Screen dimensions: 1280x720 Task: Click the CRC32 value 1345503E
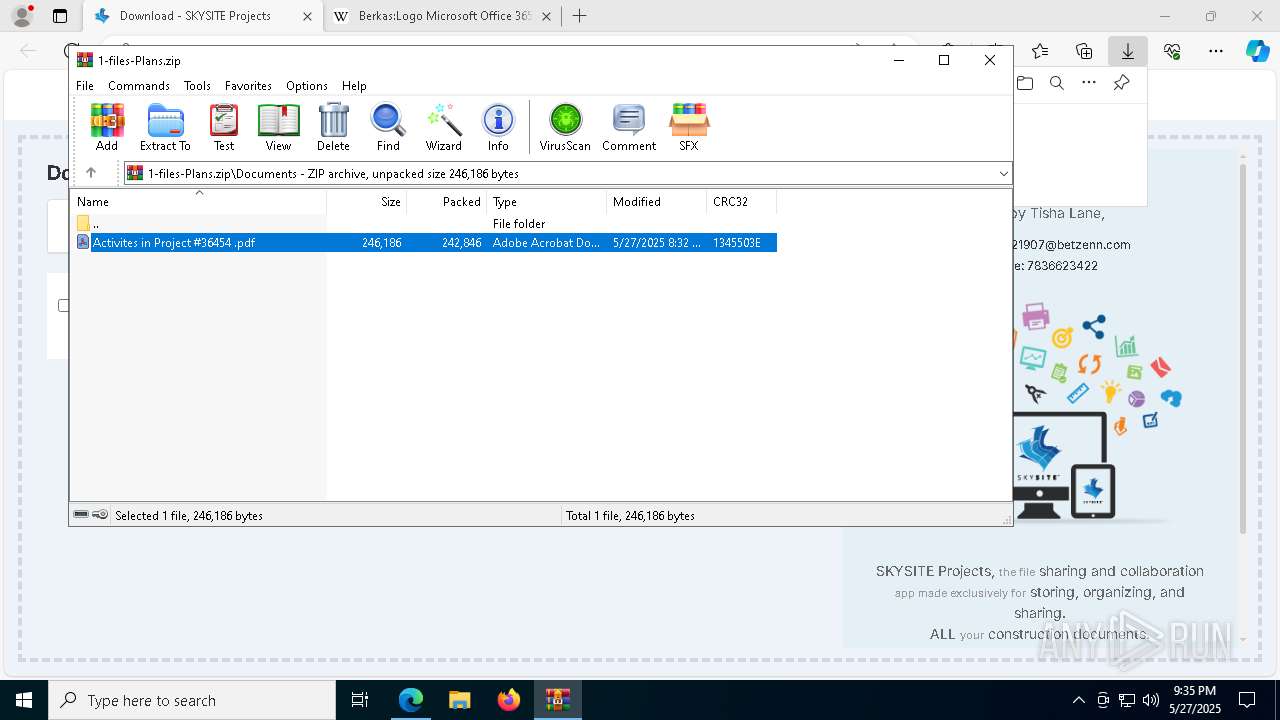[x=737, y=243]
